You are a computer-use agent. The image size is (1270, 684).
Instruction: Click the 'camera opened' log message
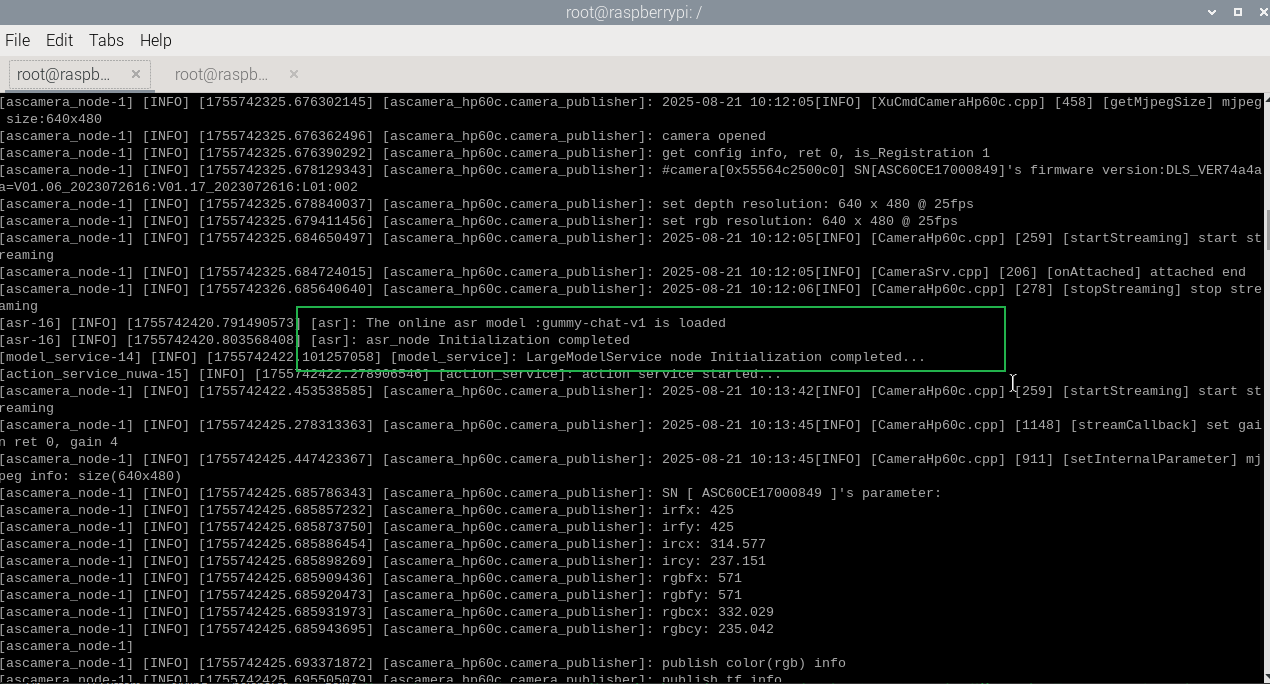[x=713, y=136]
